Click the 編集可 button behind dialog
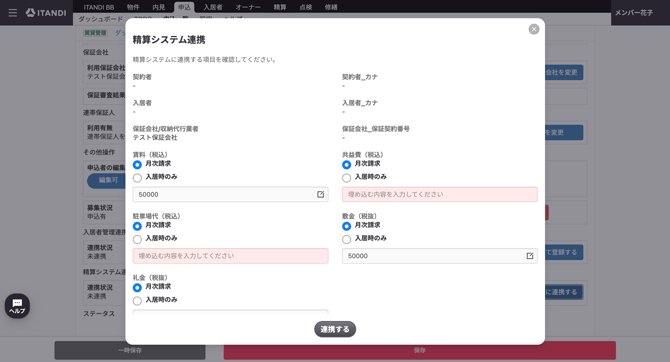 pos(106,181)
